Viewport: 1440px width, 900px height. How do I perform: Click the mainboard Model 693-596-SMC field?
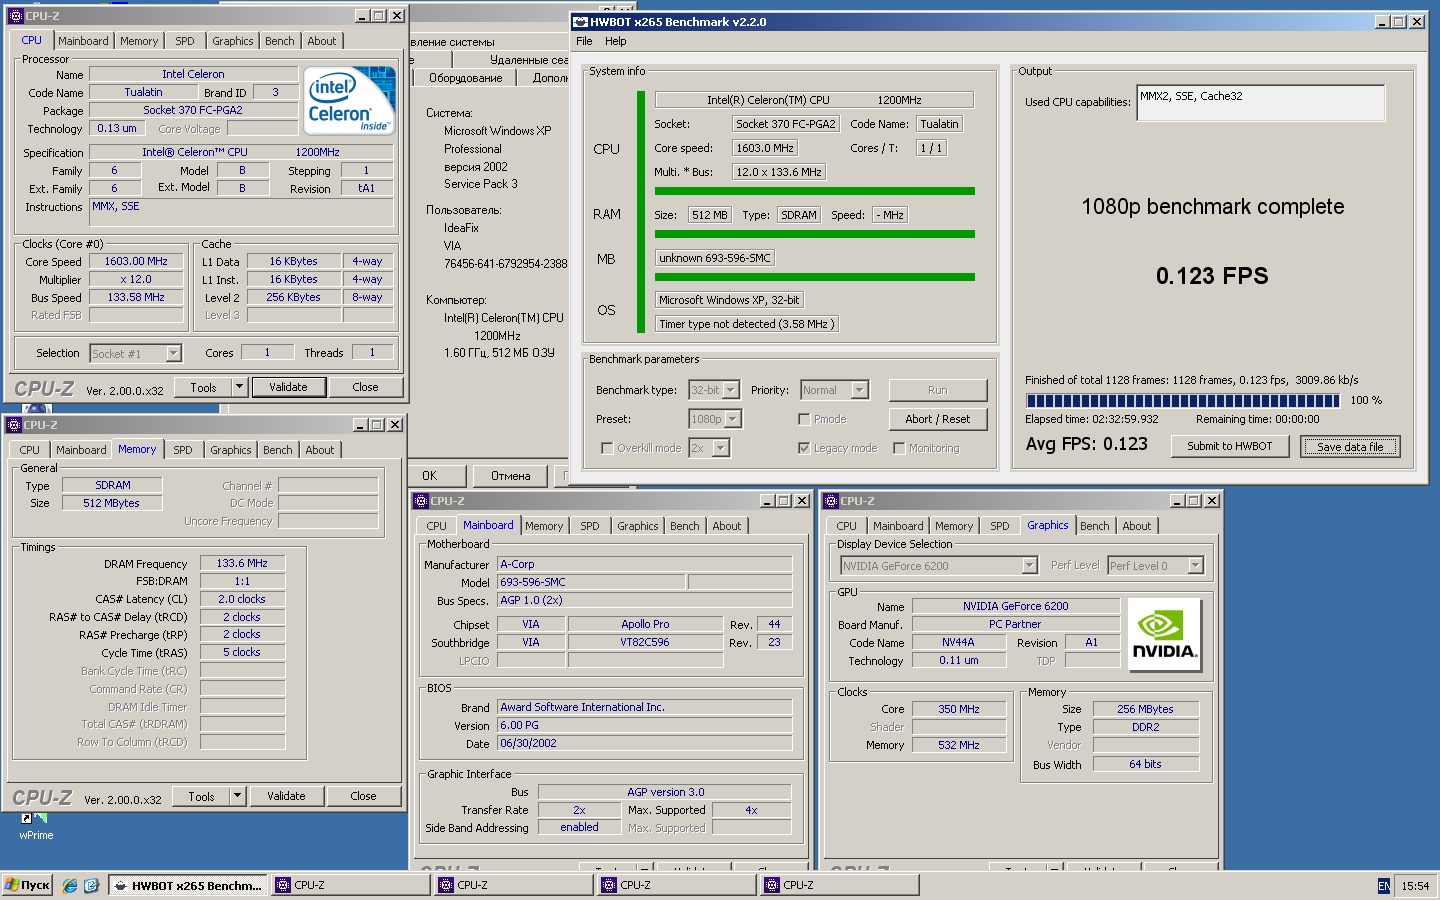click(x=591, y=582)
